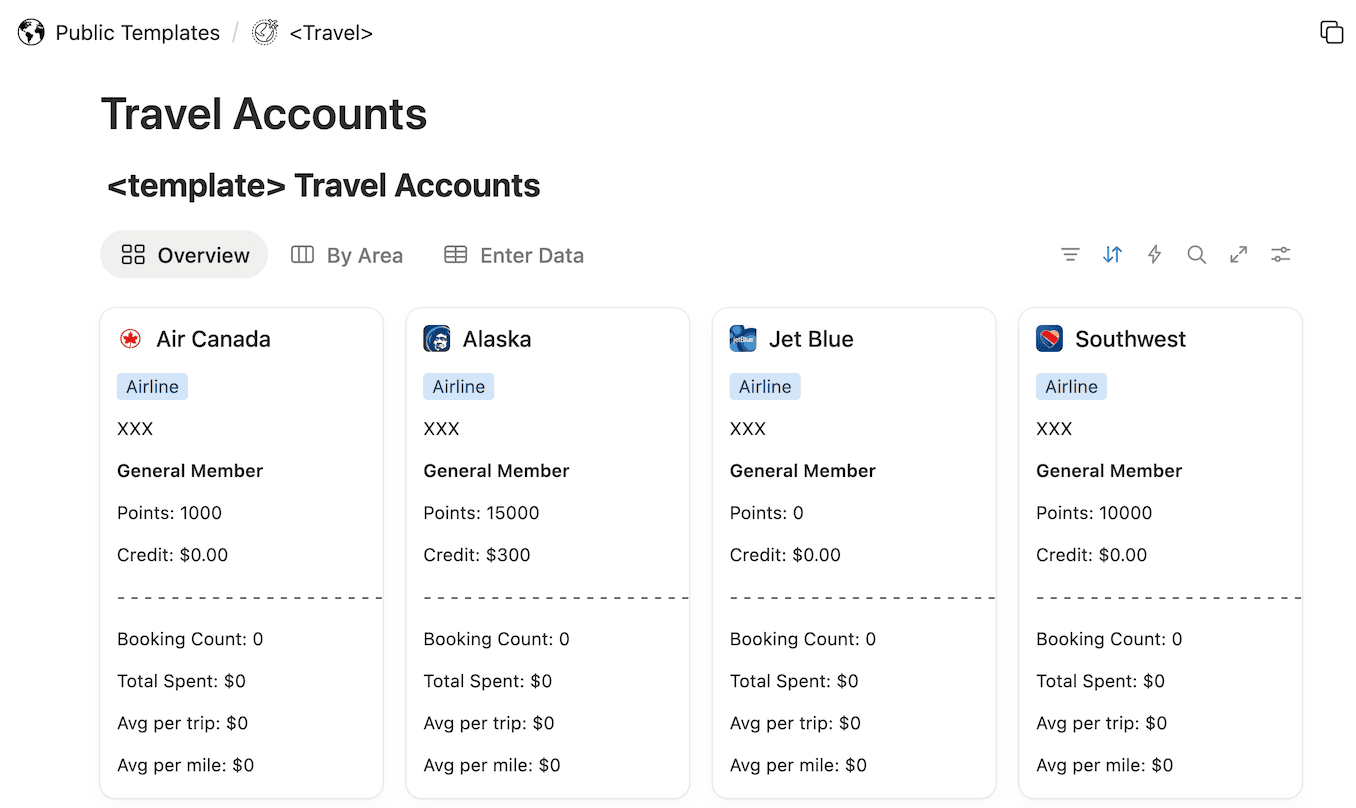
Task: Click the board icon in By Area tab
Action: [x=302, y=255]
